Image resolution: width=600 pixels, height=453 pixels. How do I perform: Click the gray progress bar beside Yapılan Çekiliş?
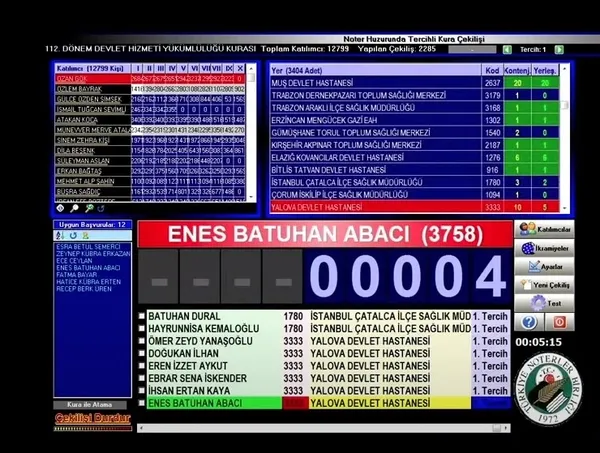pyautogui.click(x=472, y=50)
